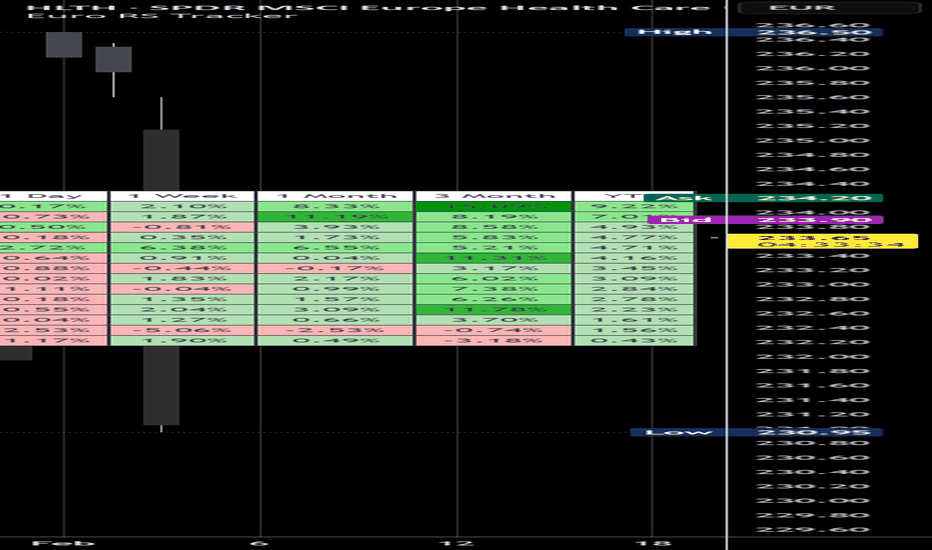Viewport: 932px width, 550px height.
Task: Click 8.19% in the 3 Month column
Action: click(493, 216)
